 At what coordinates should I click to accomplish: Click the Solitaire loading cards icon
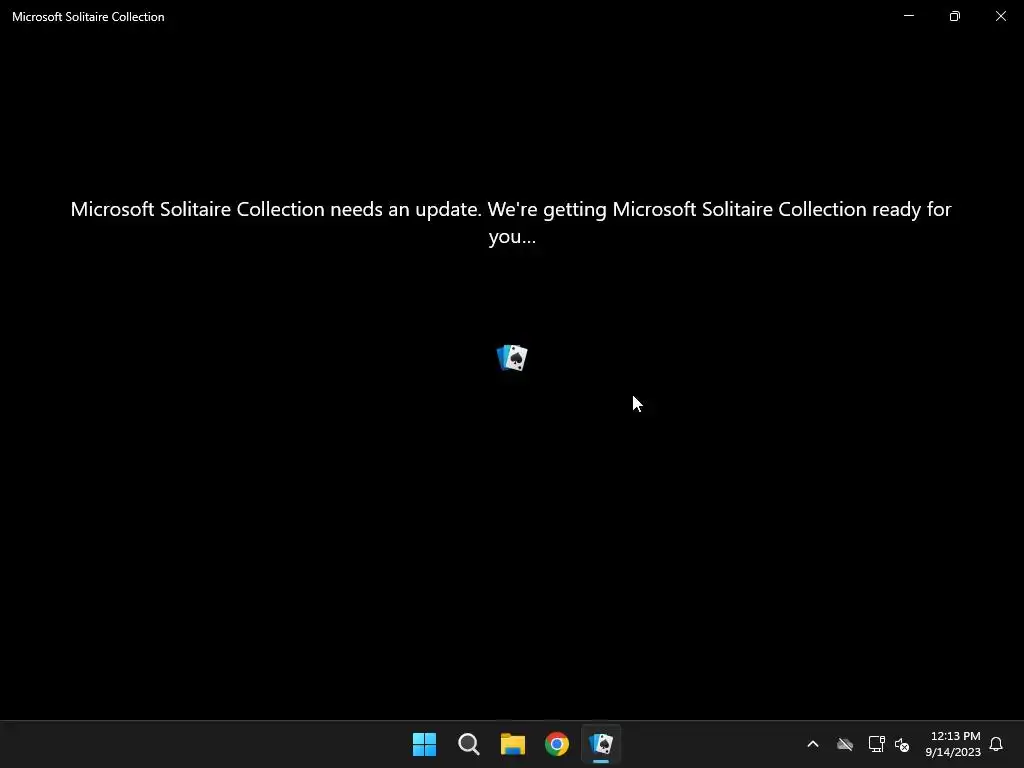[512, 358]
